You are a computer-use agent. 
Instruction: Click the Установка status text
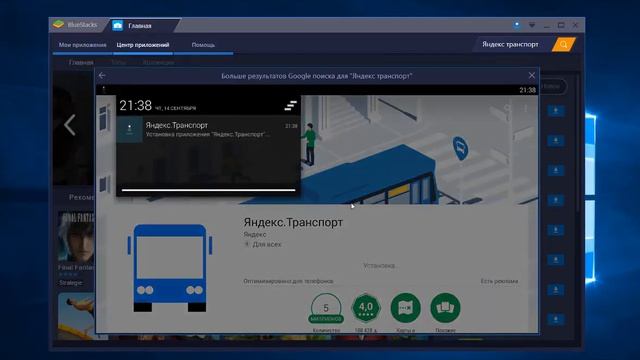click(379, 265)
